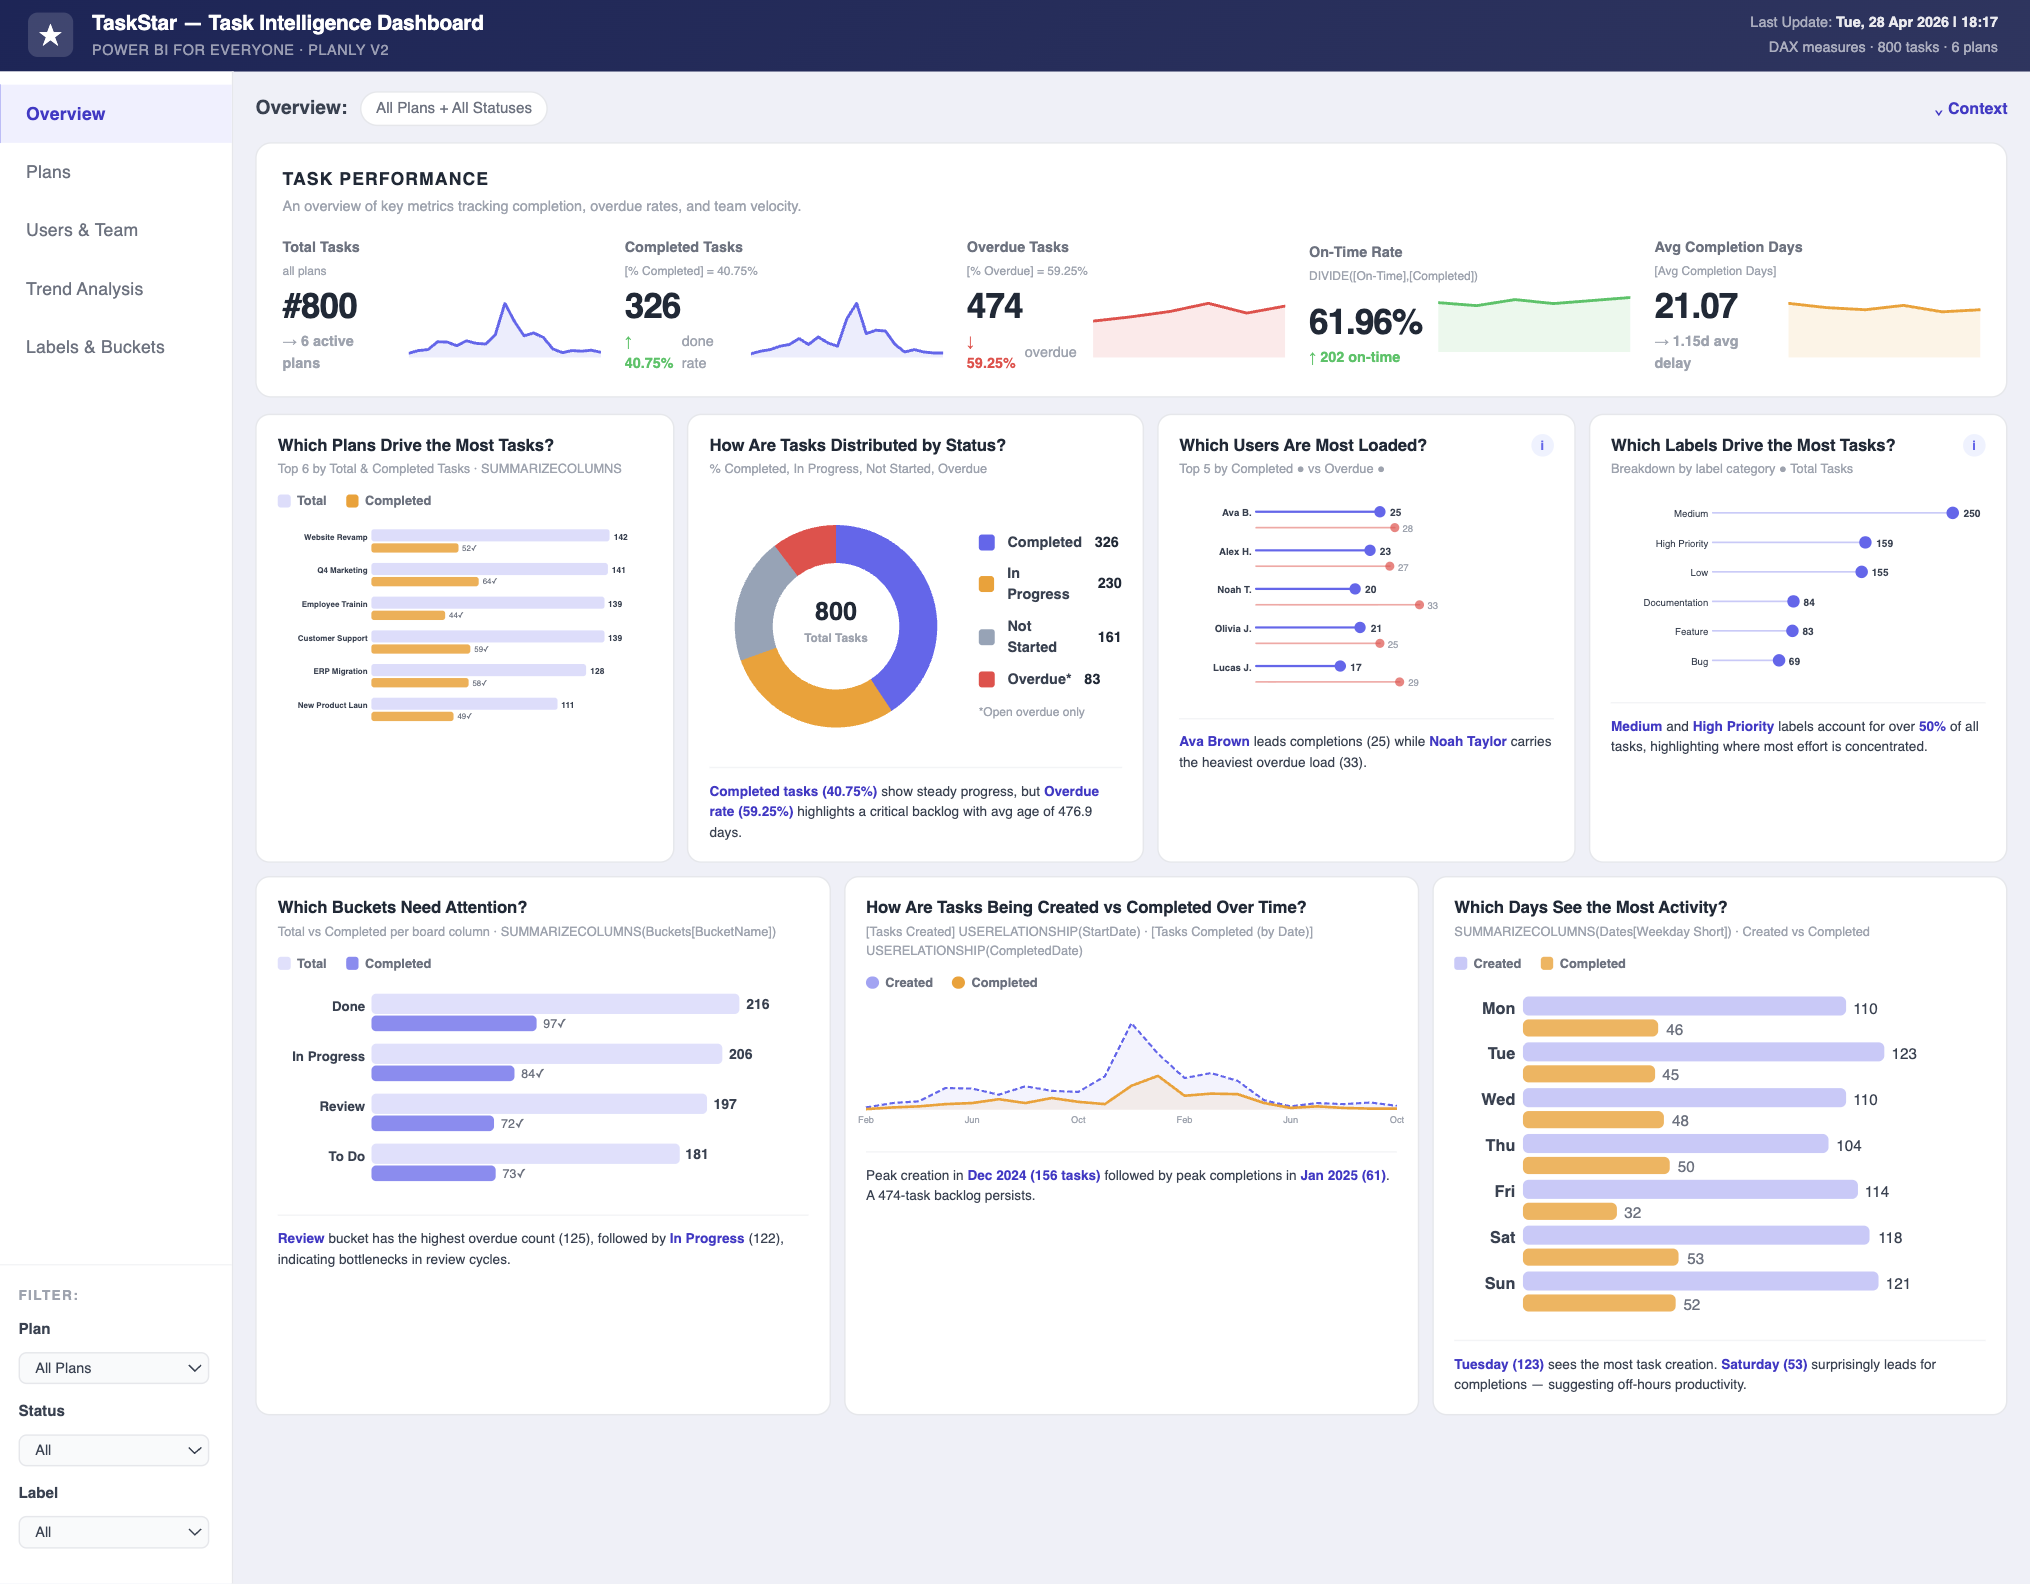Click Completed swatch in status donut legend
The height and width of the screenshot is (1588, 2030).
tap(987, 542)
